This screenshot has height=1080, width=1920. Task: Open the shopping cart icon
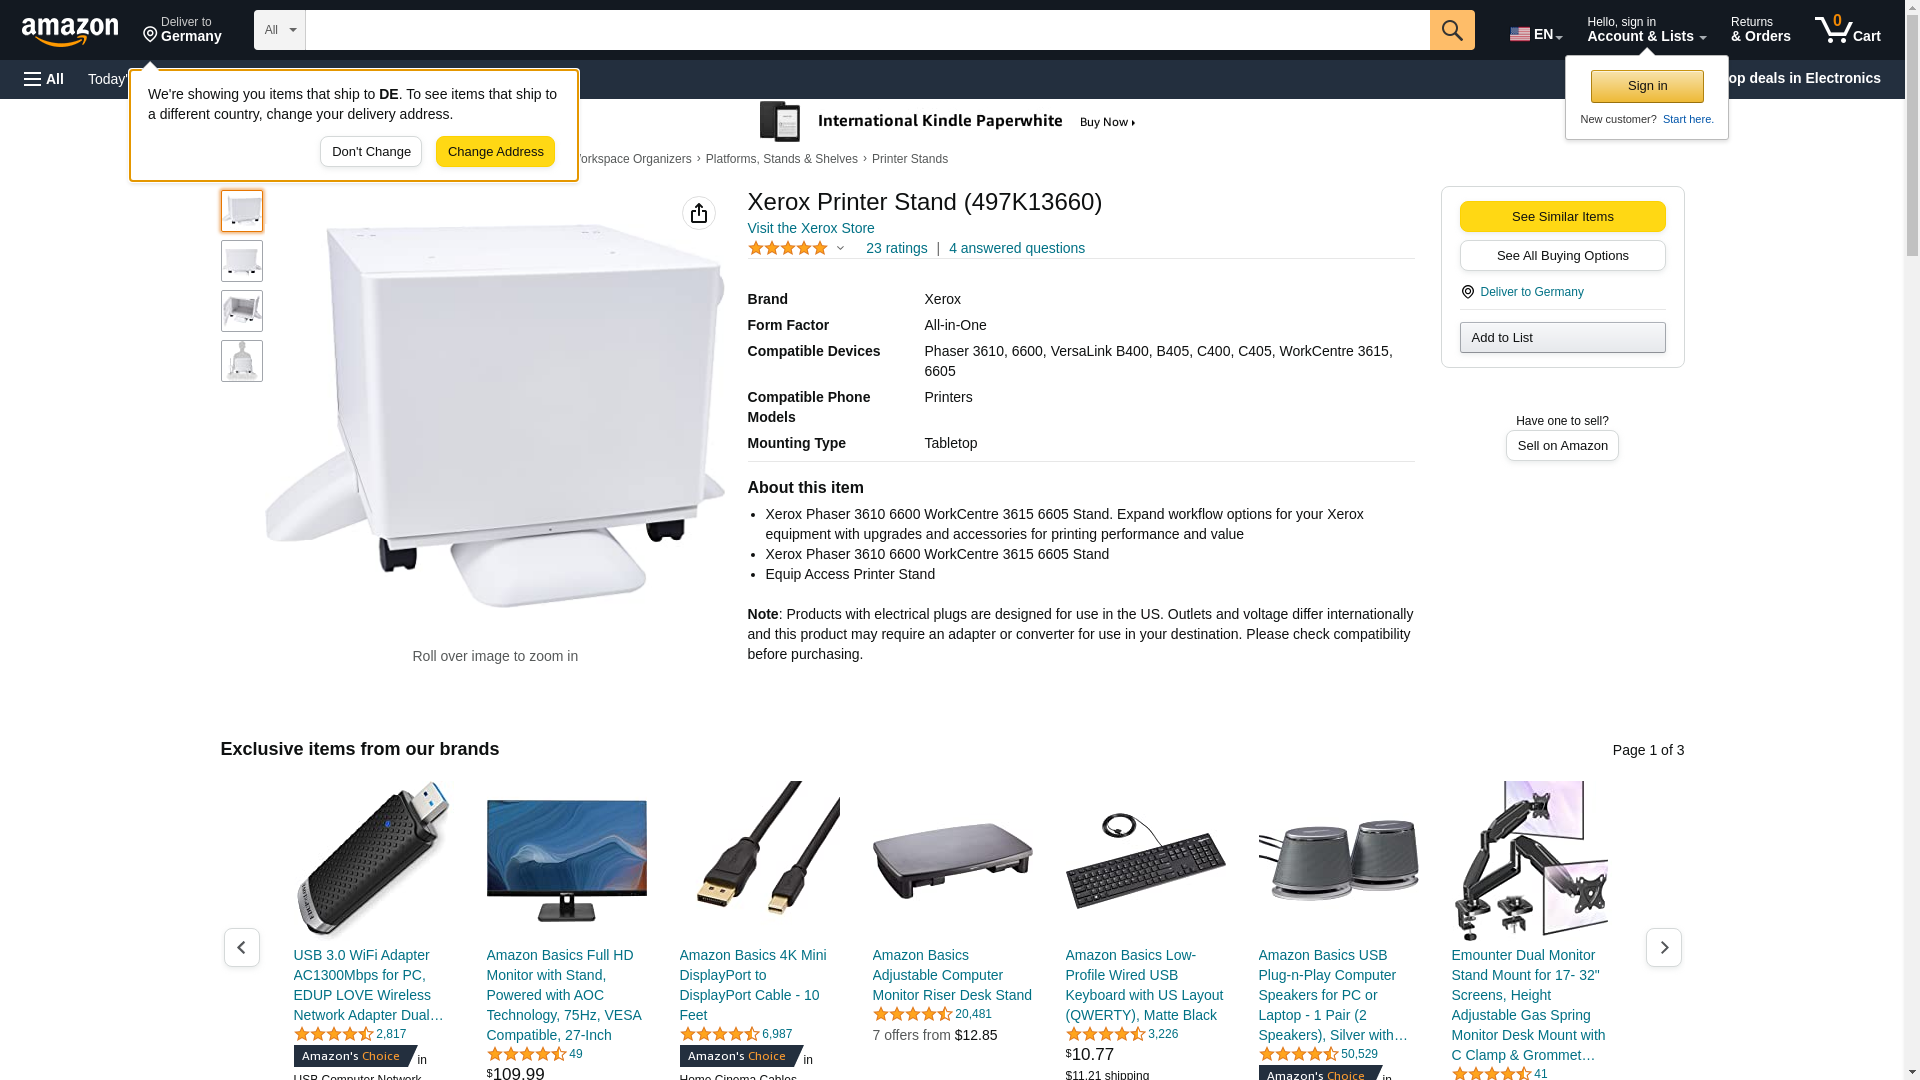pos(1847,30)
